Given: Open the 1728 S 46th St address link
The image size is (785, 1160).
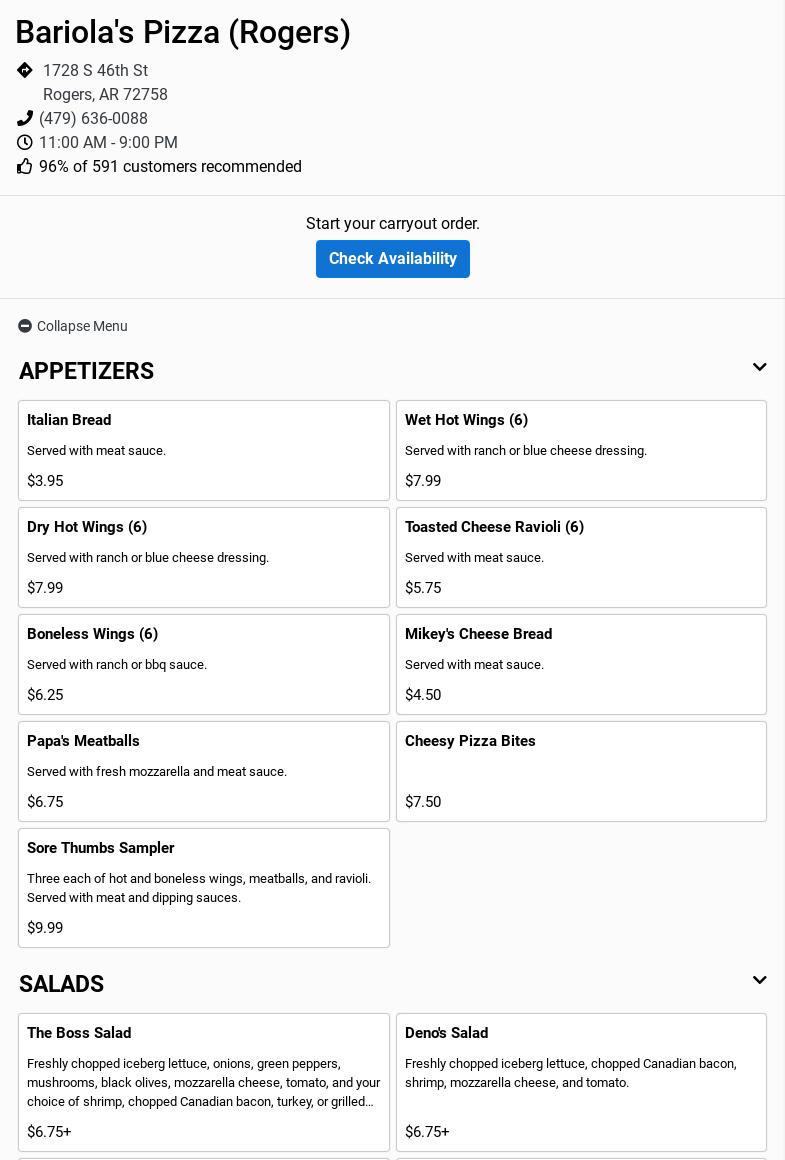Looking at the screenshot, I should pos(95,71).
